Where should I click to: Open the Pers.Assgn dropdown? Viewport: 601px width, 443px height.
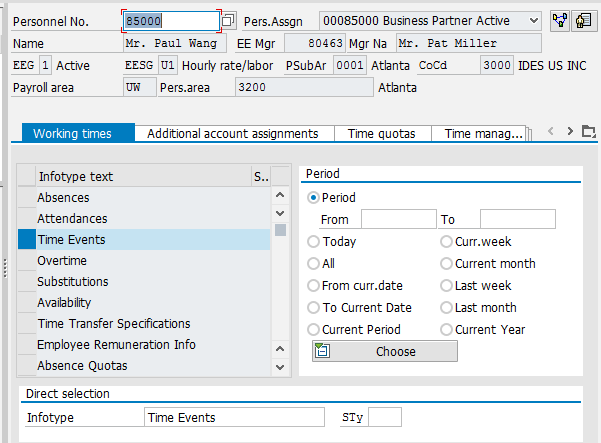531,21
